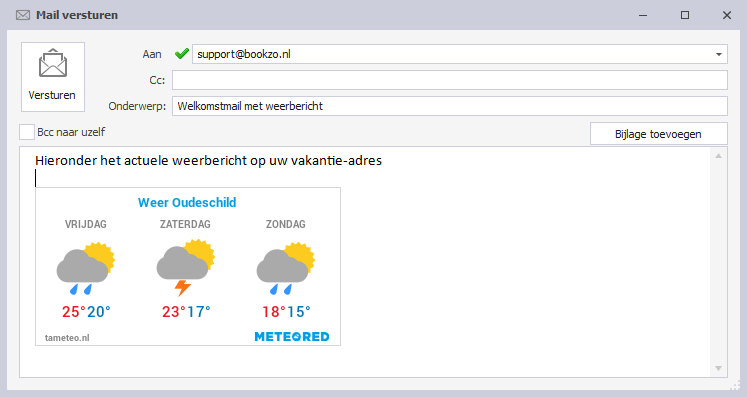Click the VRIJDAG day label
747x397 pixels.
86,224
